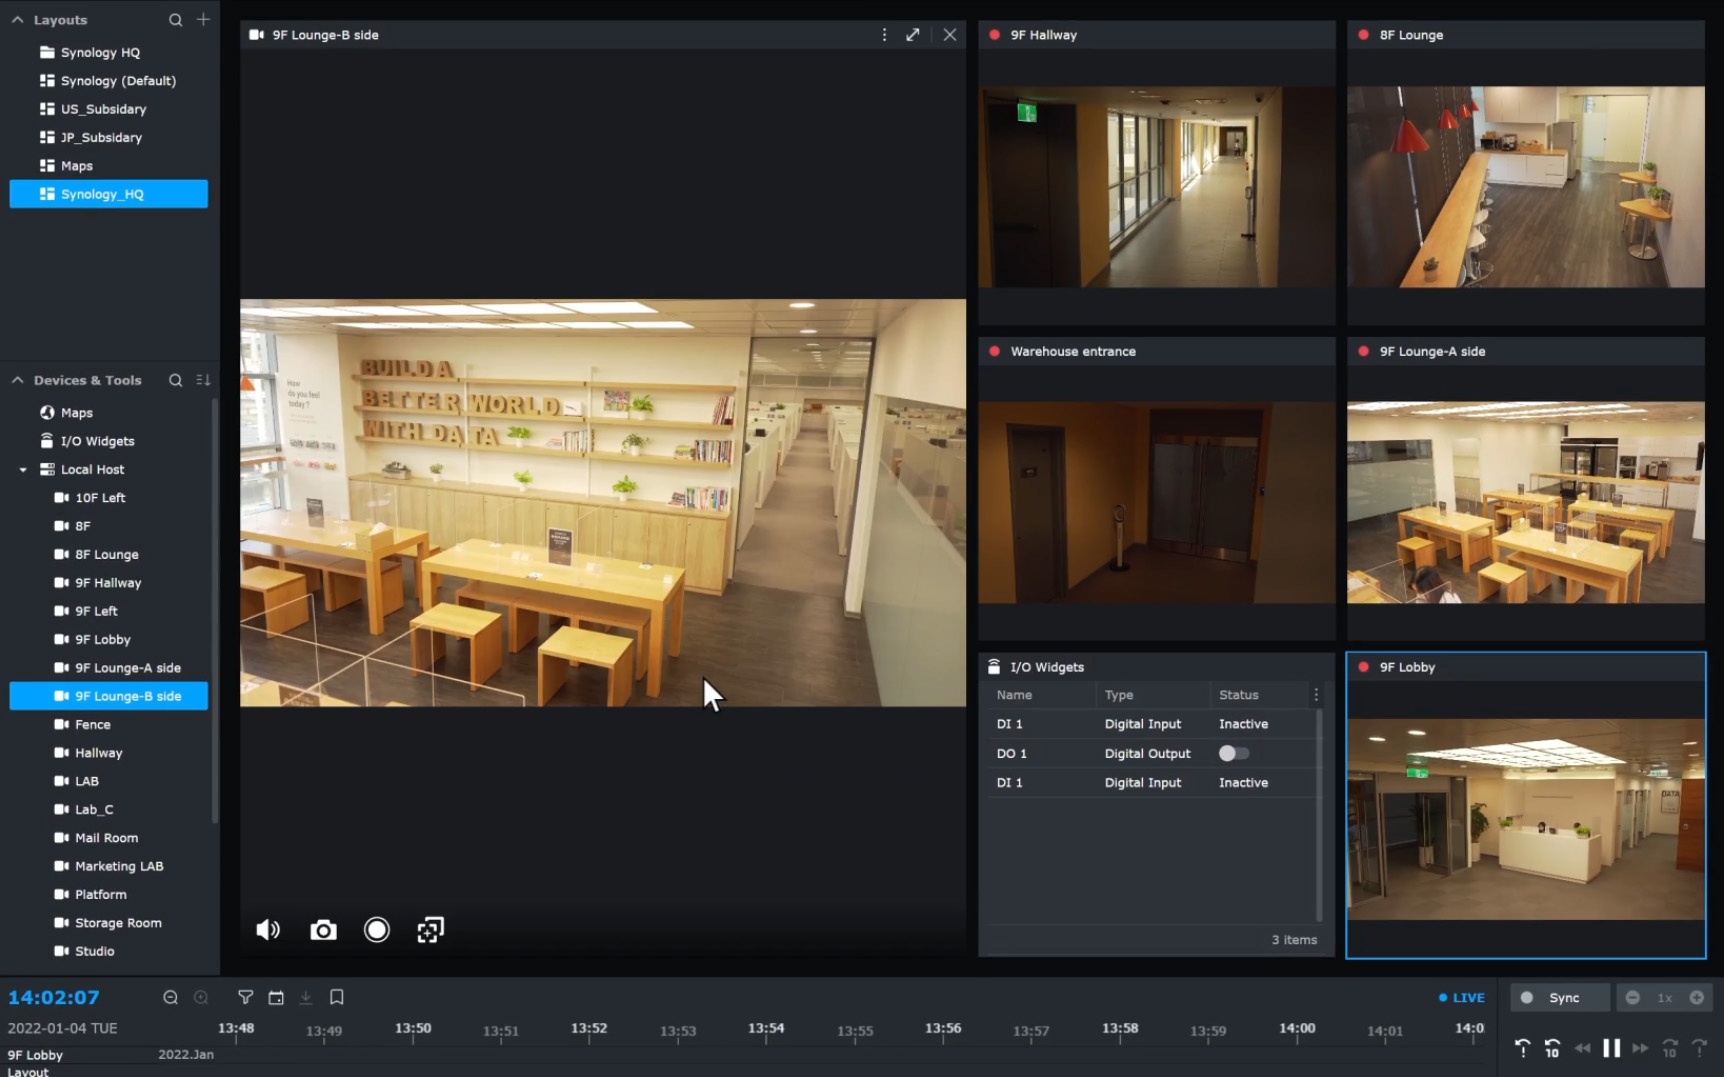Select the Mail Room camera
Image resolution: width=1724 pixels, height=1077 pixels.
coord(108,838)
